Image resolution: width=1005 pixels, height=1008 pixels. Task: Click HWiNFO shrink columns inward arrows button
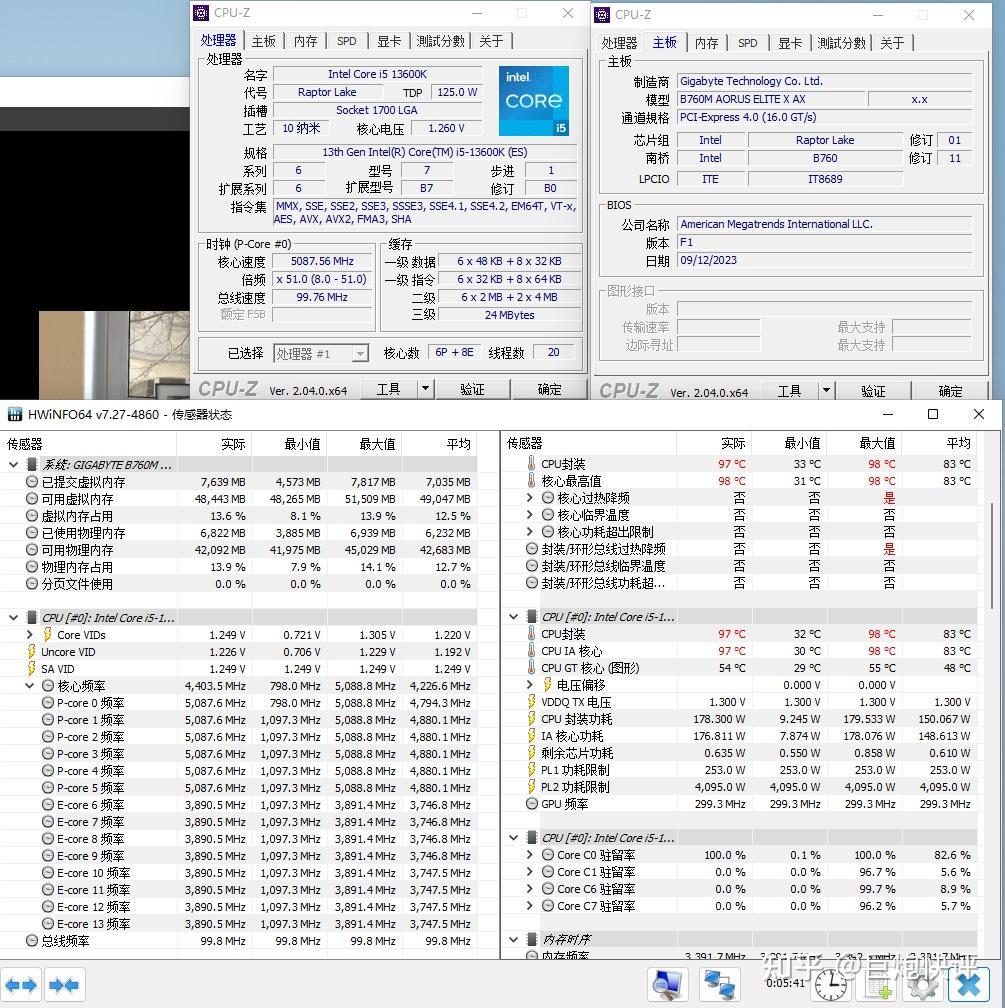(64, 985)
